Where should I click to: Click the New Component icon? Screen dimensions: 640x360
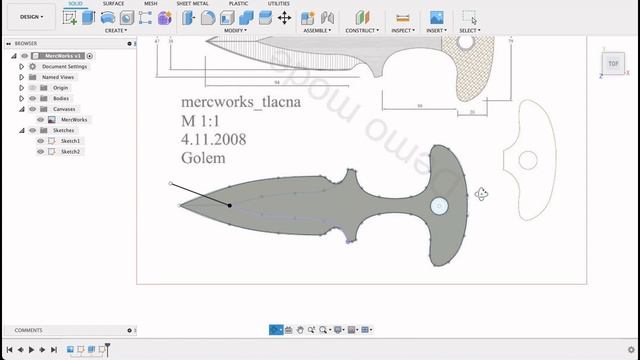(307, 18)
